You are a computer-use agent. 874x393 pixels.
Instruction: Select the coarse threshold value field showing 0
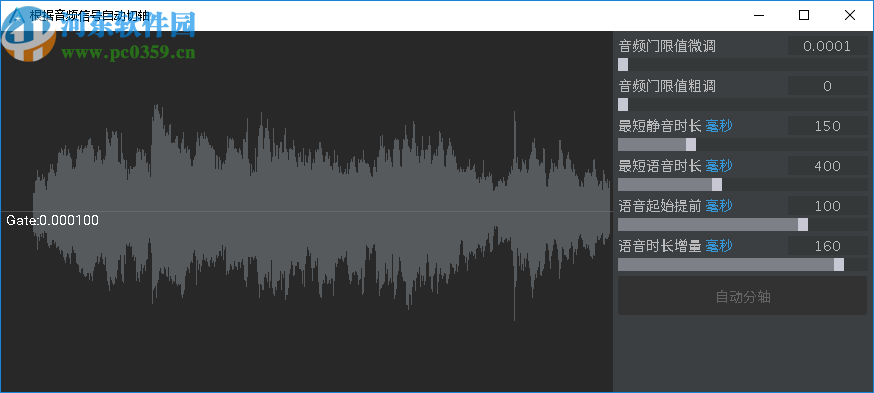(x=827, y=86)
